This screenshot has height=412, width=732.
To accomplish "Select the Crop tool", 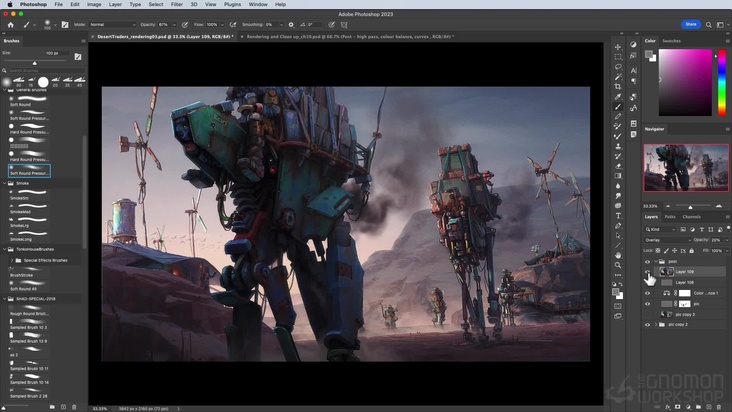I will (x=618, y=87).
